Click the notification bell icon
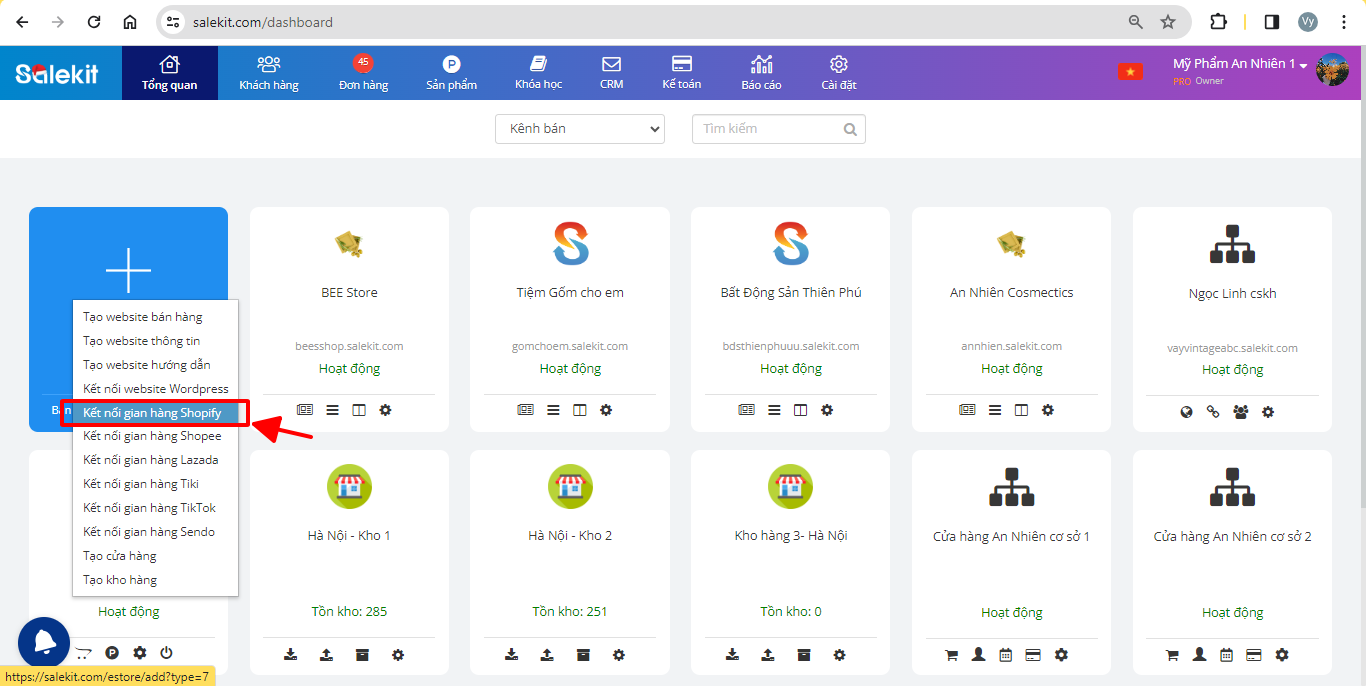 click(x=44, y=643)
